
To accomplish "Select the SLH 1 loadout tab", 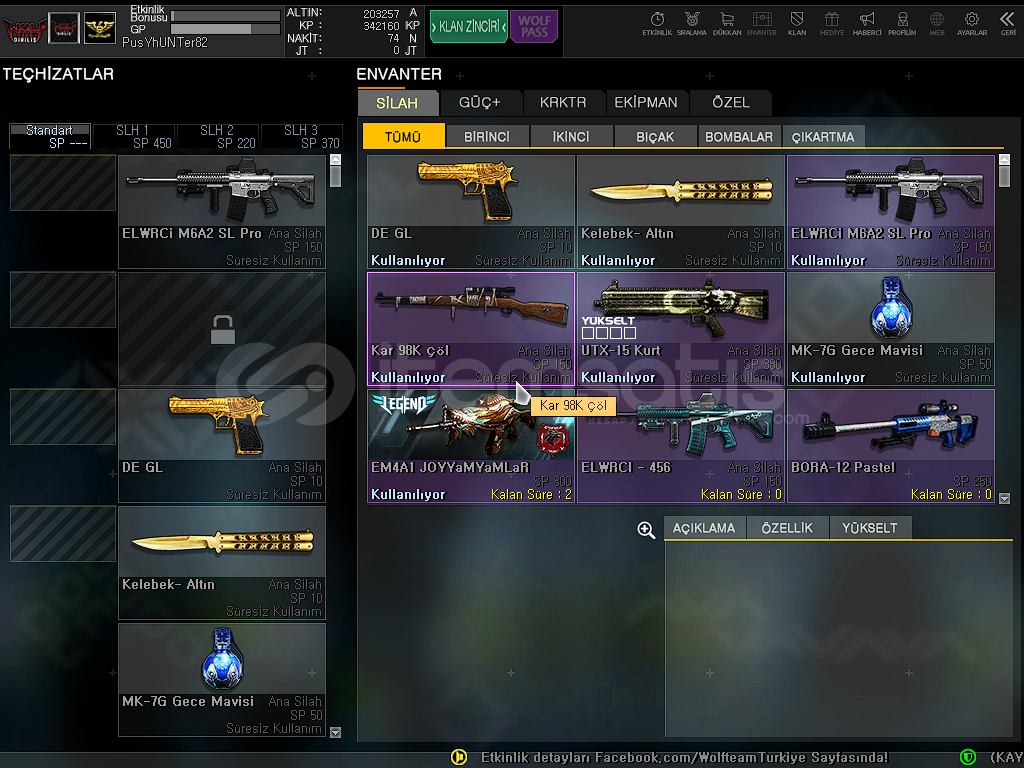I will coord(133,136).
